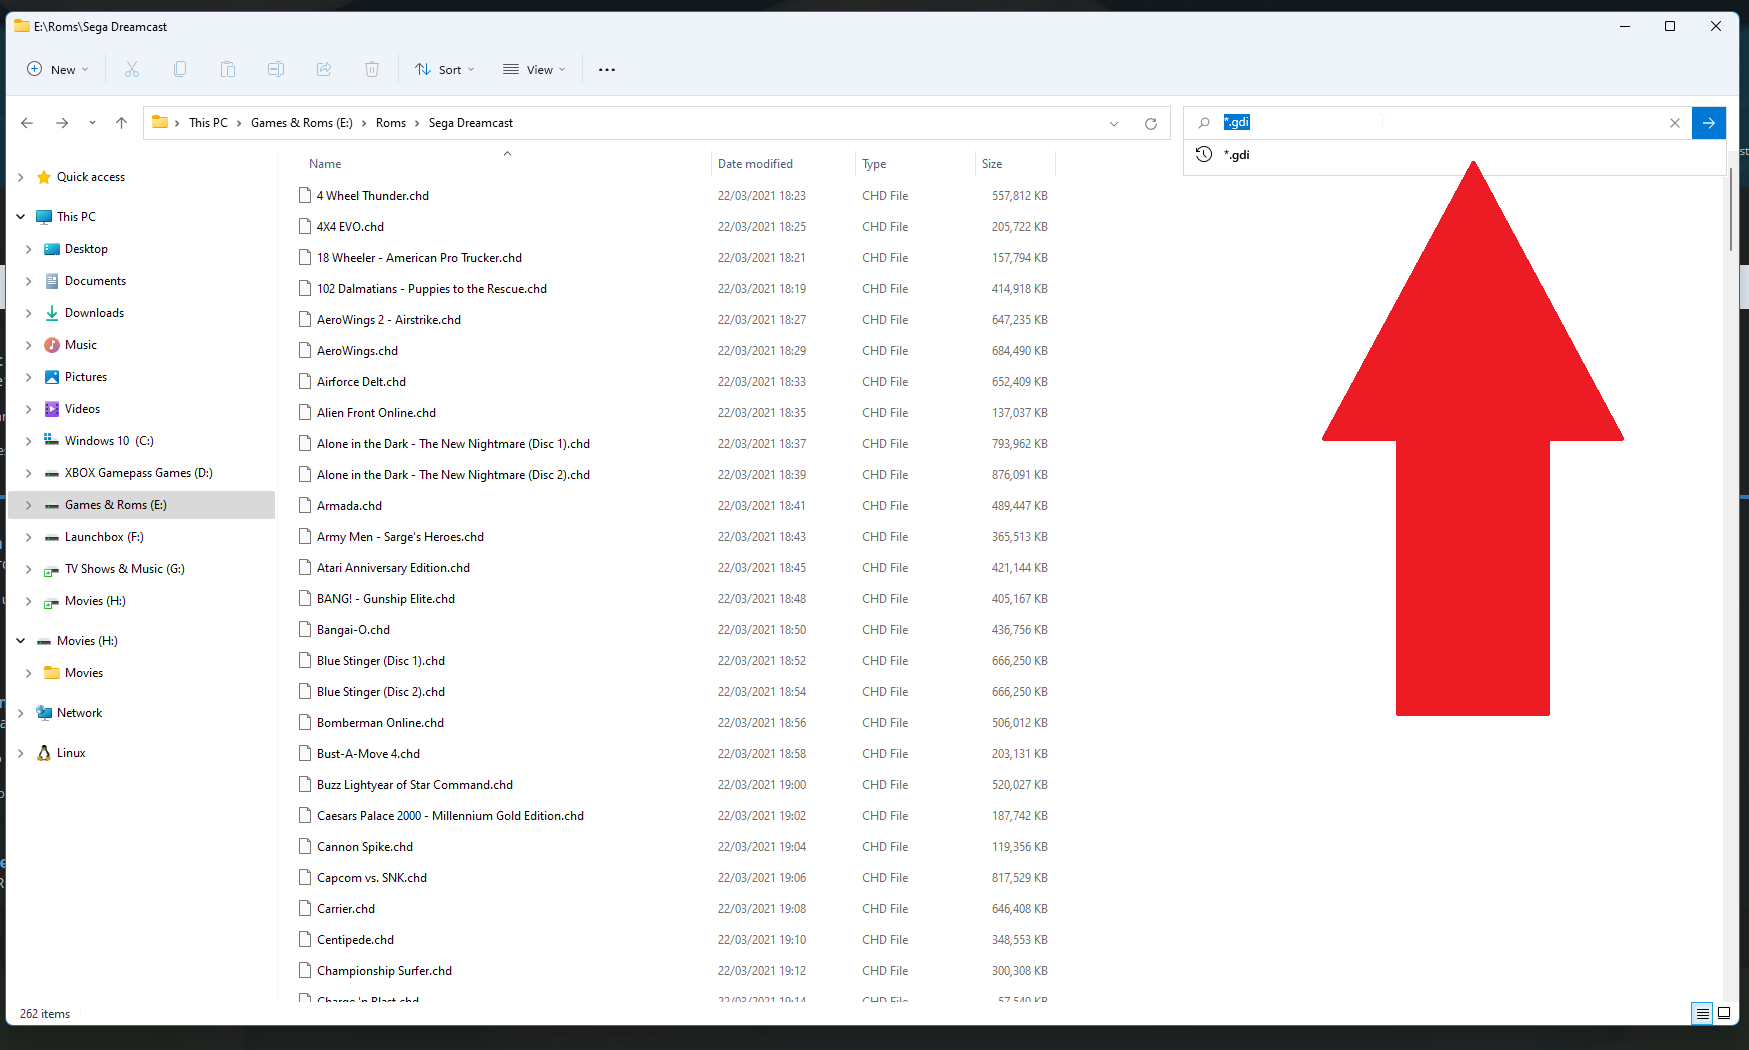Go back with the left arrow
Image resolution: width=1749 pixels, height=1050 pixels.
[27, 123]
